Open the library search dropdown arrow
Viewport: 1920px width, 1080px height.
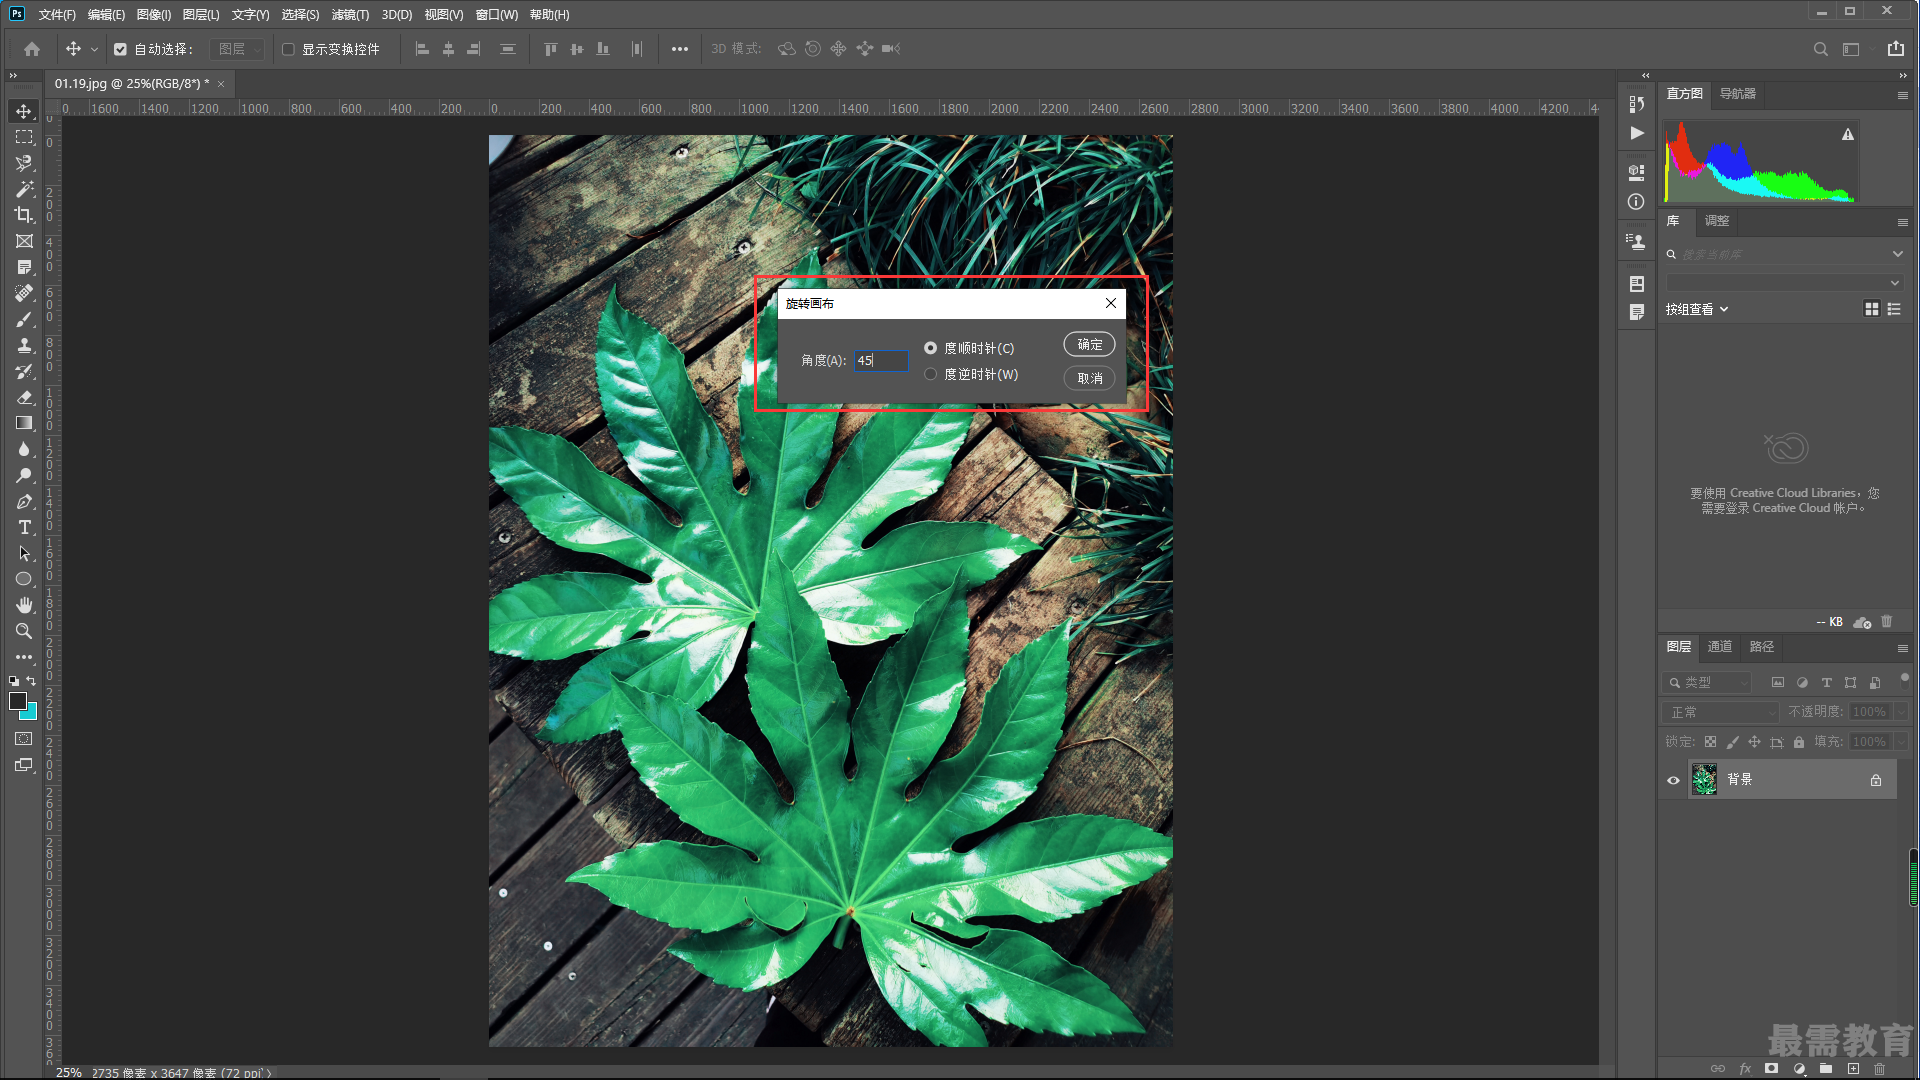click(x=1897, y=254)
